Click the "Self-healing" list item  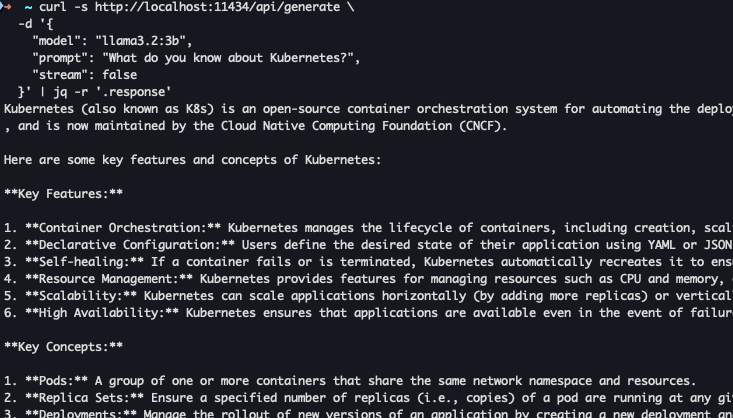tap(368, 262)
